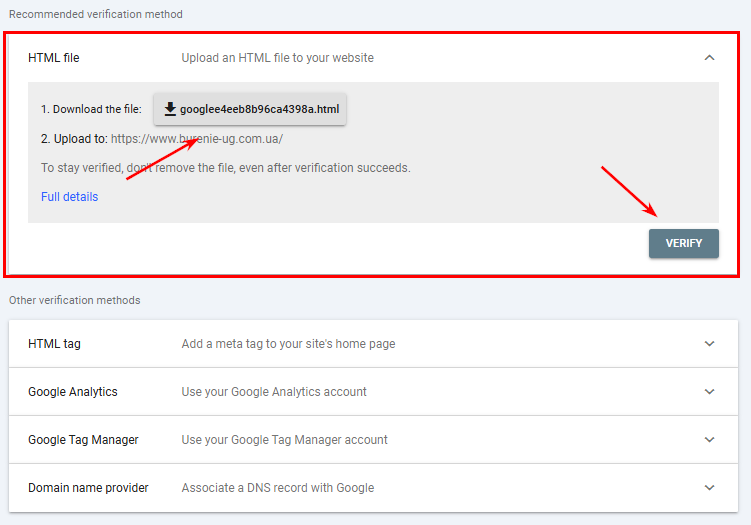Click the download icon beside googlee4eeb8b96ca4398a.html
Screen dimensions: 751x525
(x=170, y=109)
